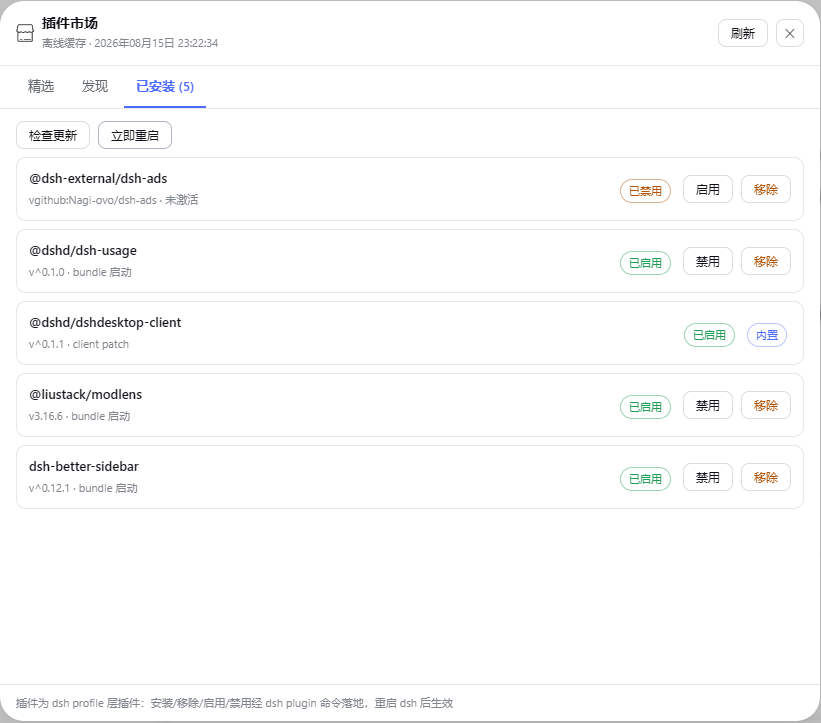Click the plugin market store icon

tap(25, 33)
